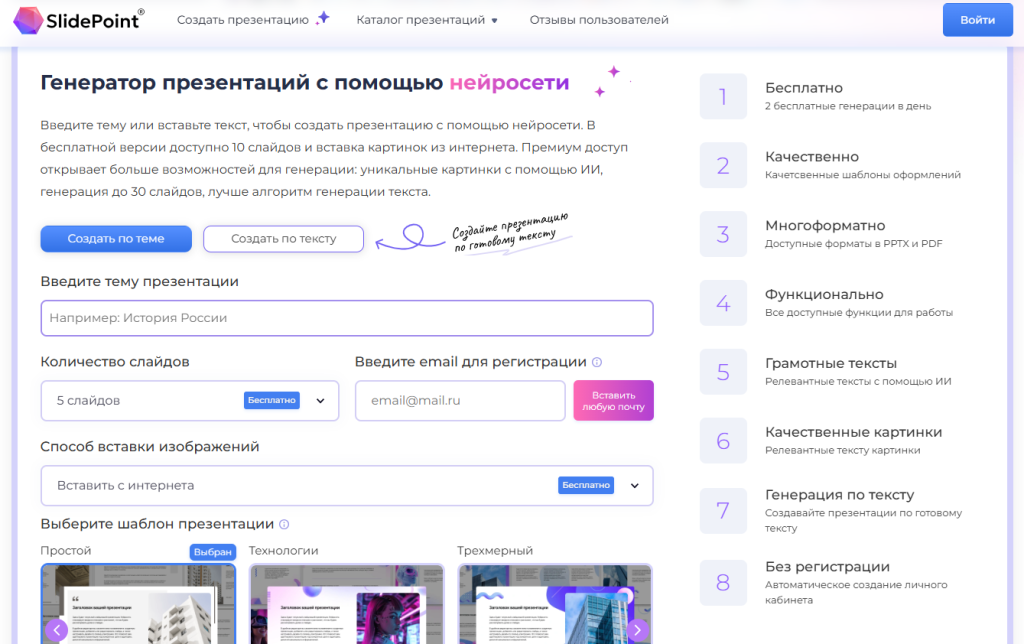The width and height of the screenshot is (1024, 644).
Task: Switch to Создать по теме mode
Action: click(x=116, y=239)
